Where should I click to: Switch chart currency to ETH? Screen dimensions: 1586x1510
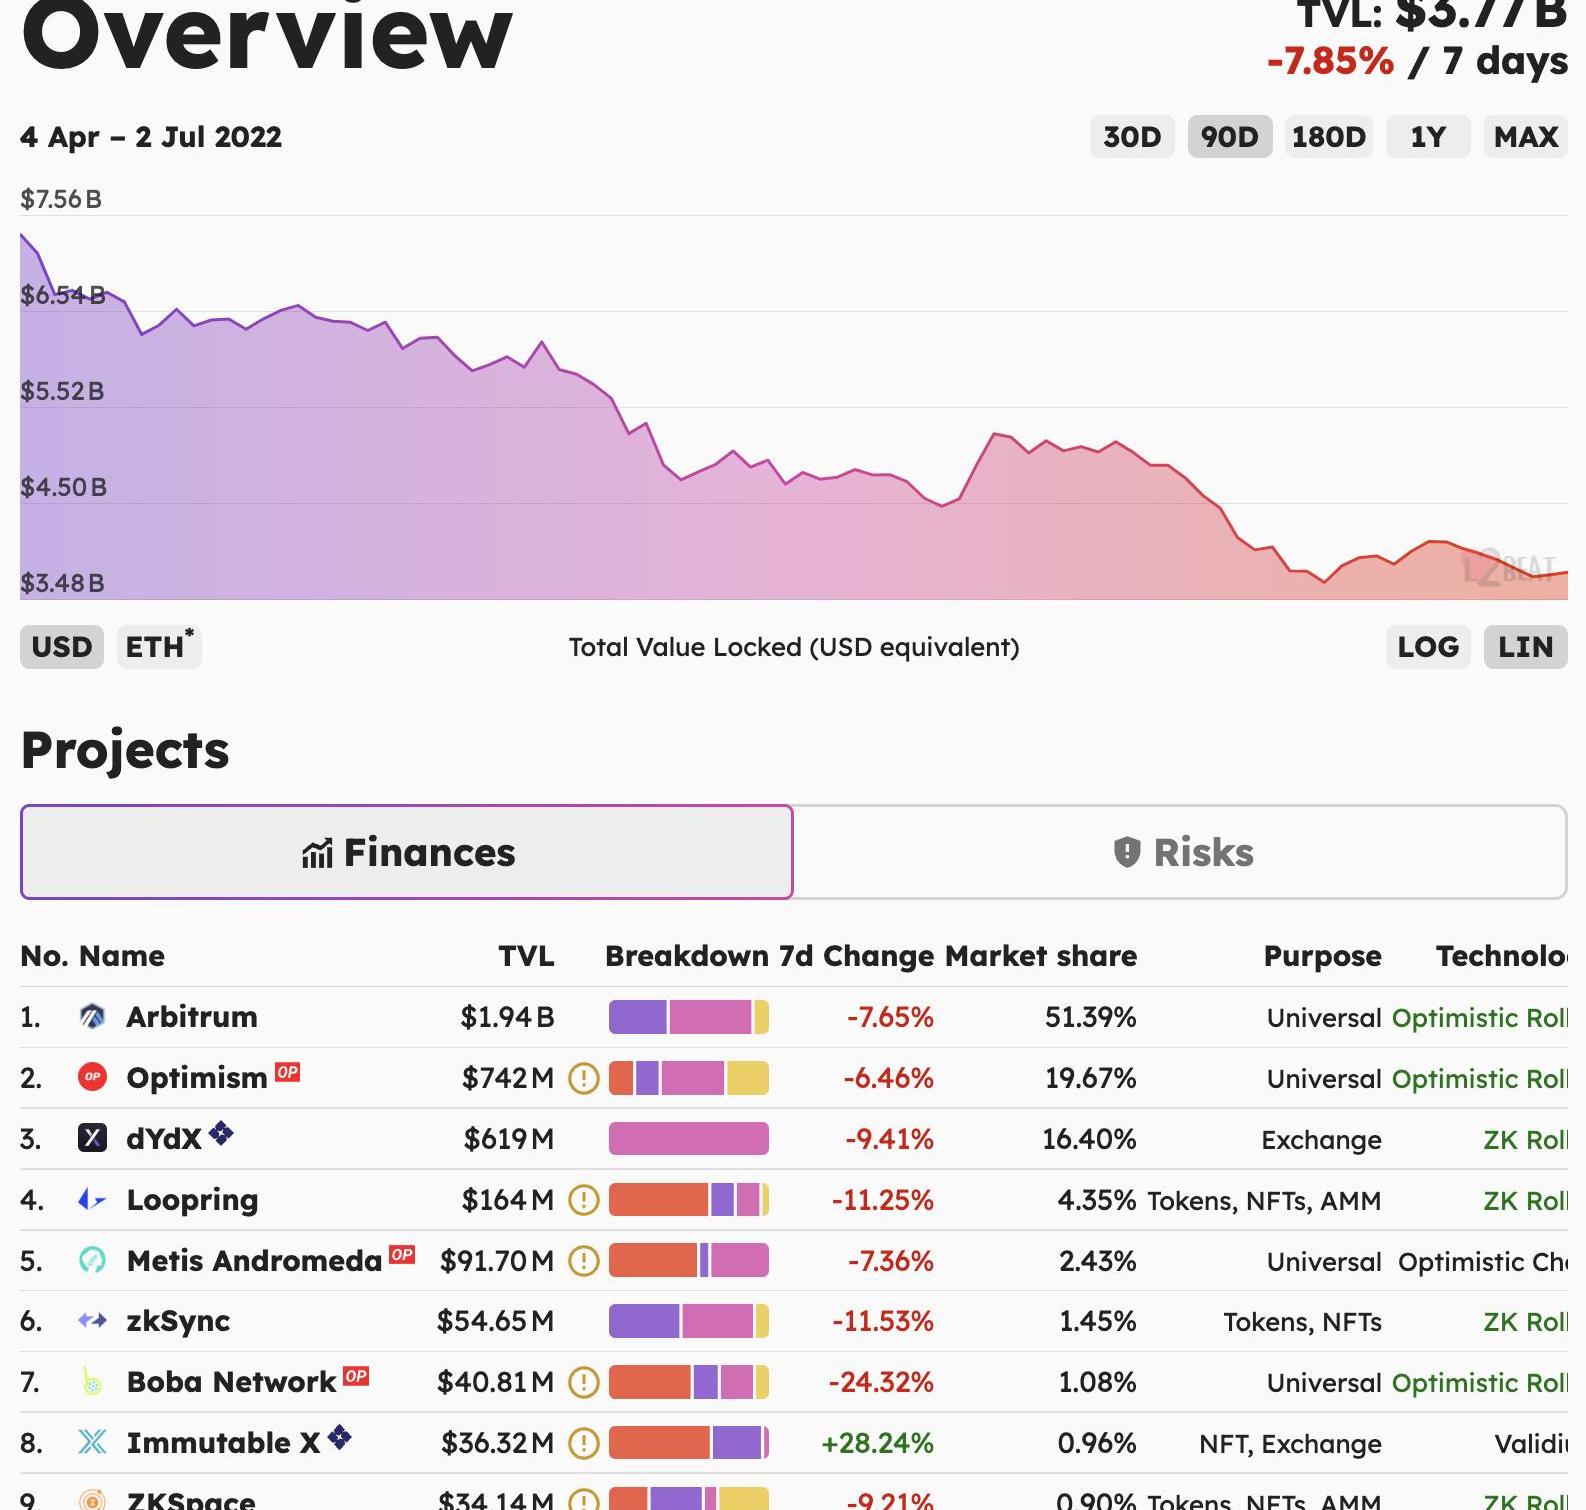159,647
